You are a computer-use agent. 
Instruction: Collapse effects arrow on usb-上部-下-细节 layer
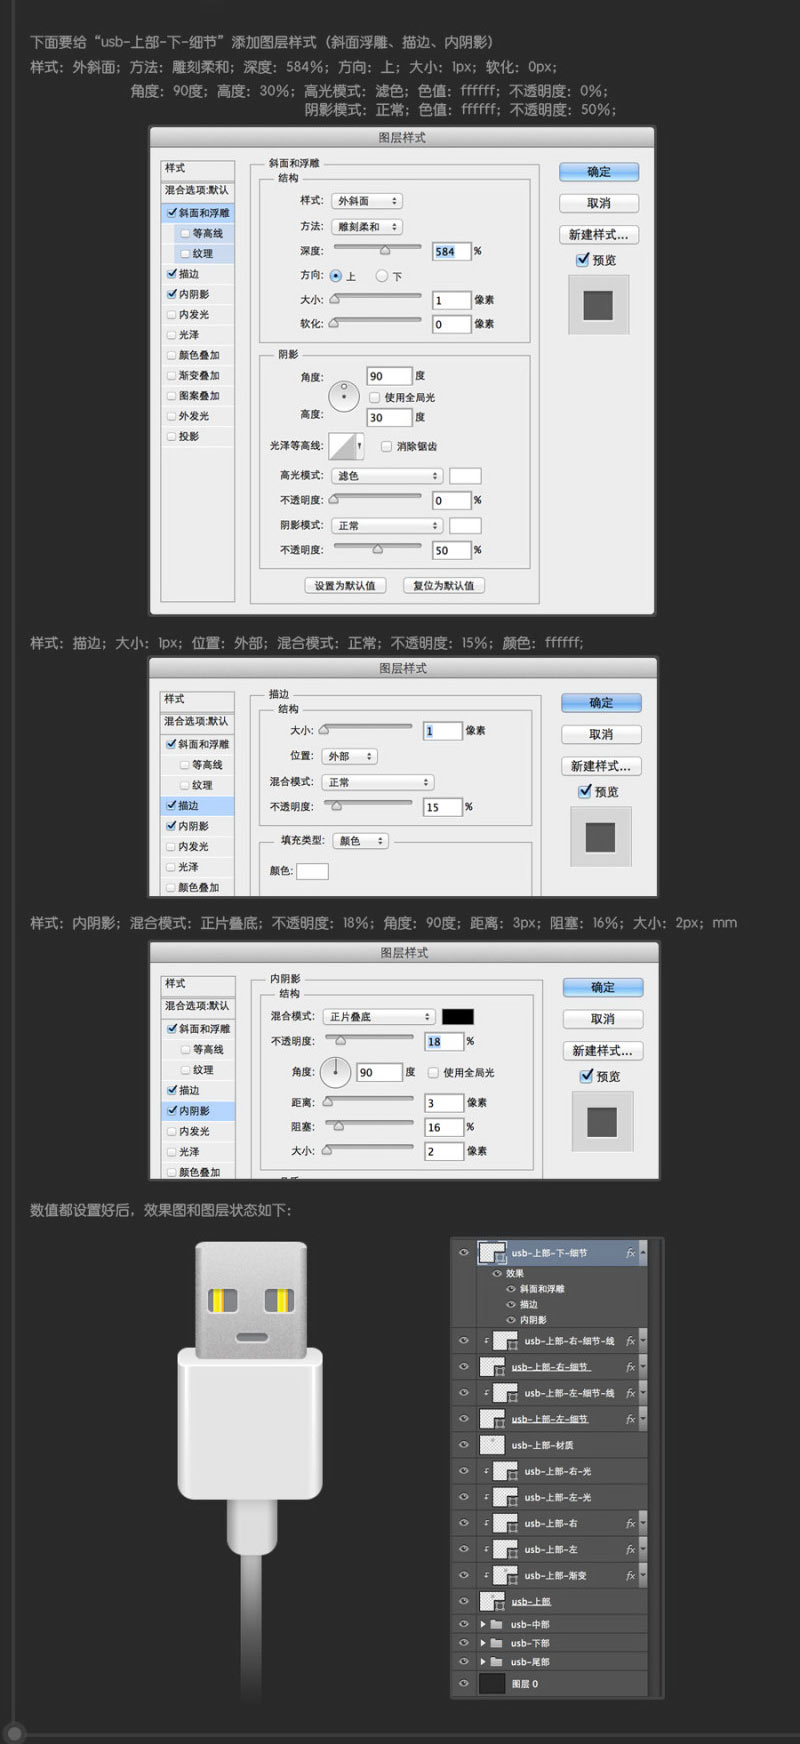point(643,1253)
